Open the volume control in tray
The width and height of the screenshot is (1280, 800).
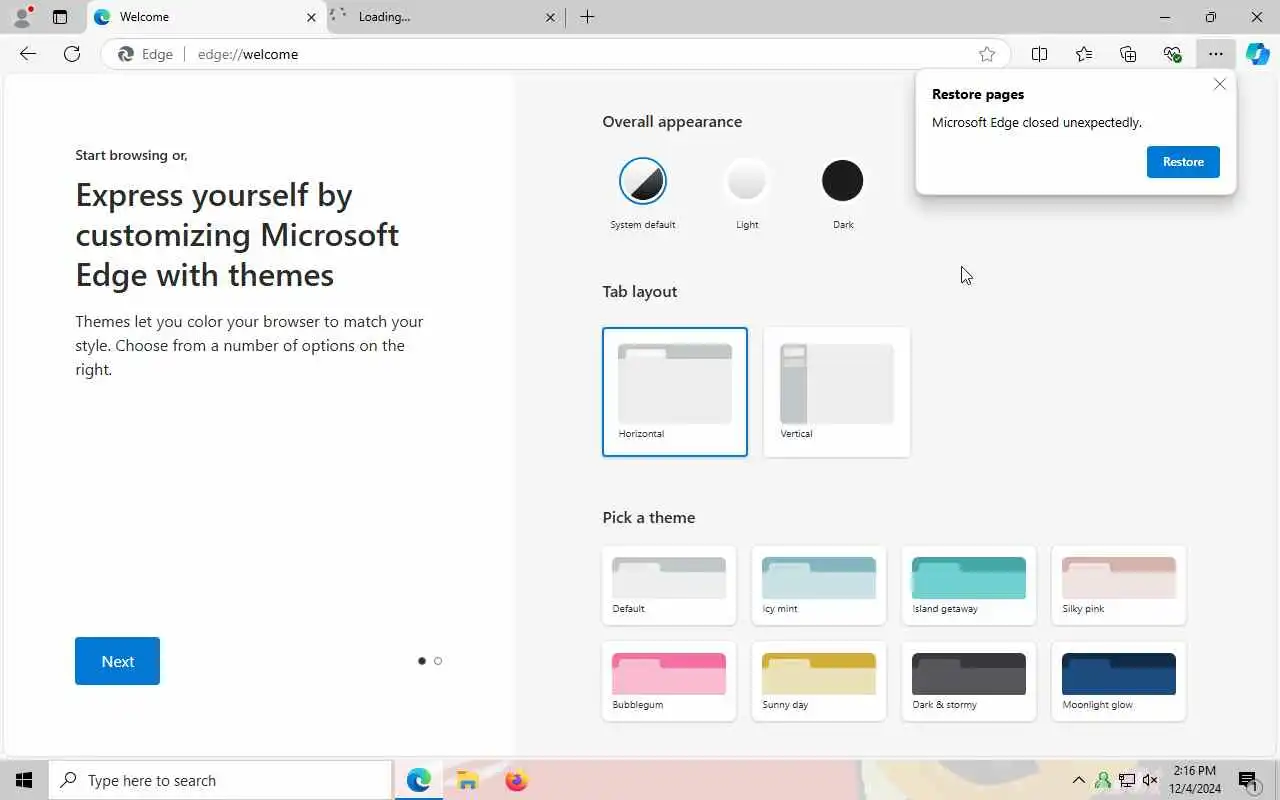pos(1150,780)
